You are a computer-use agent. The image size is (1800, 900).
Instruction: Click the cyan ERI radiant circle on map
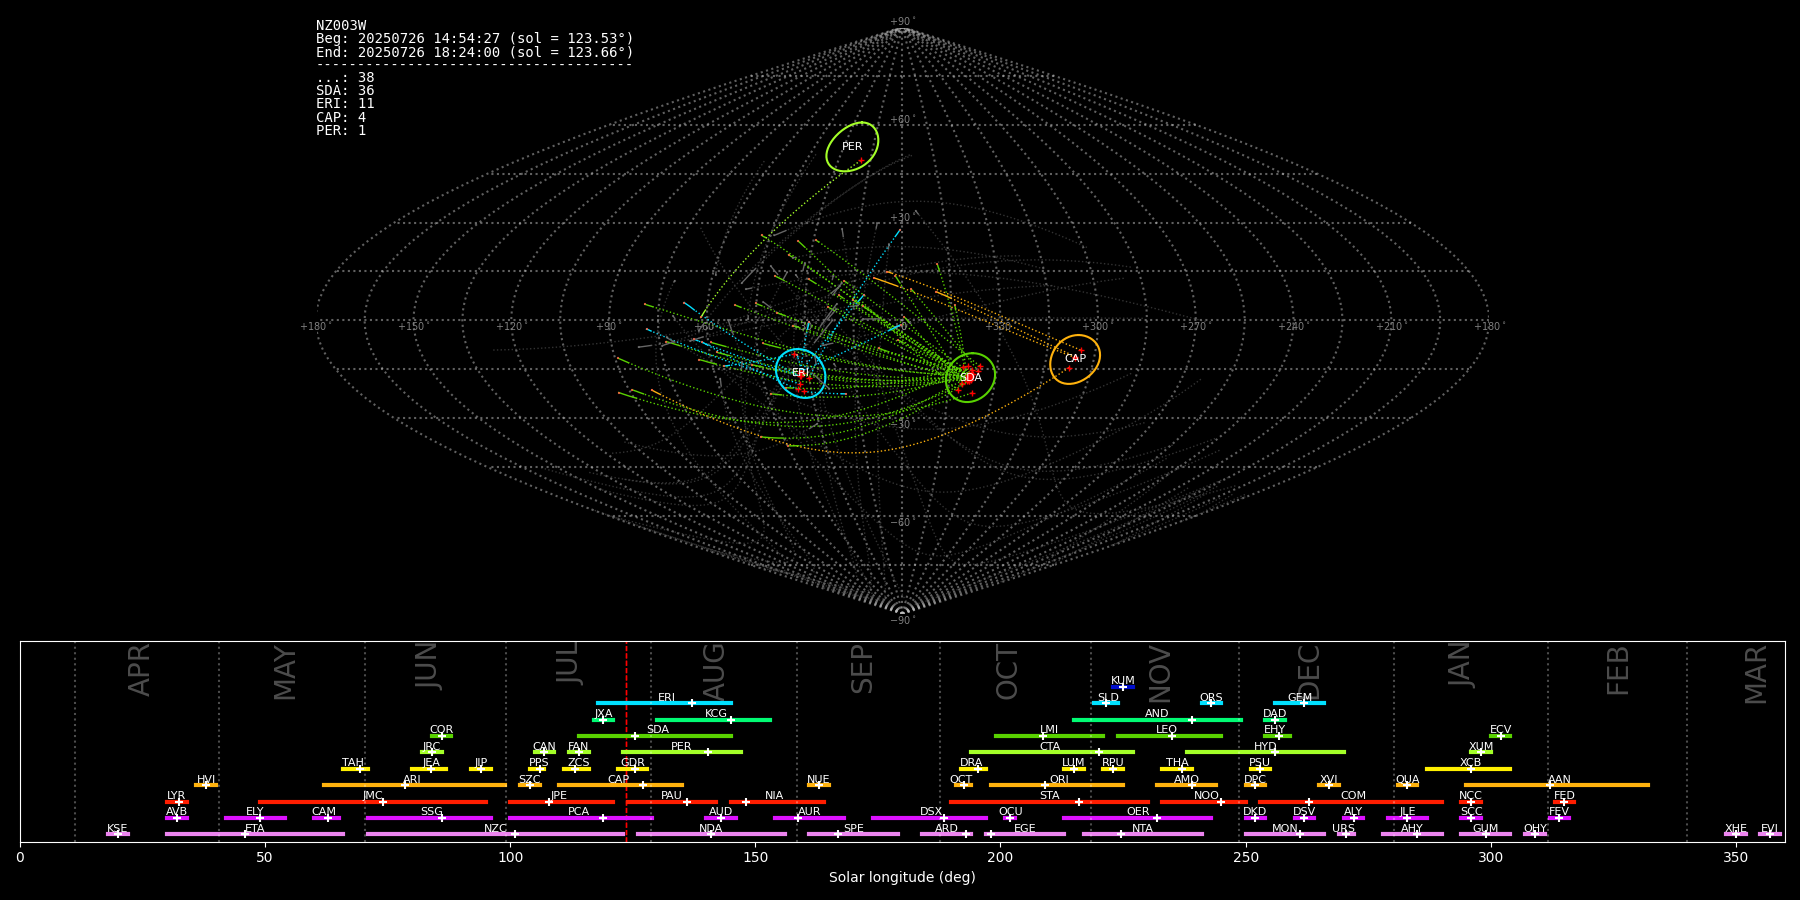coord(800,373)
